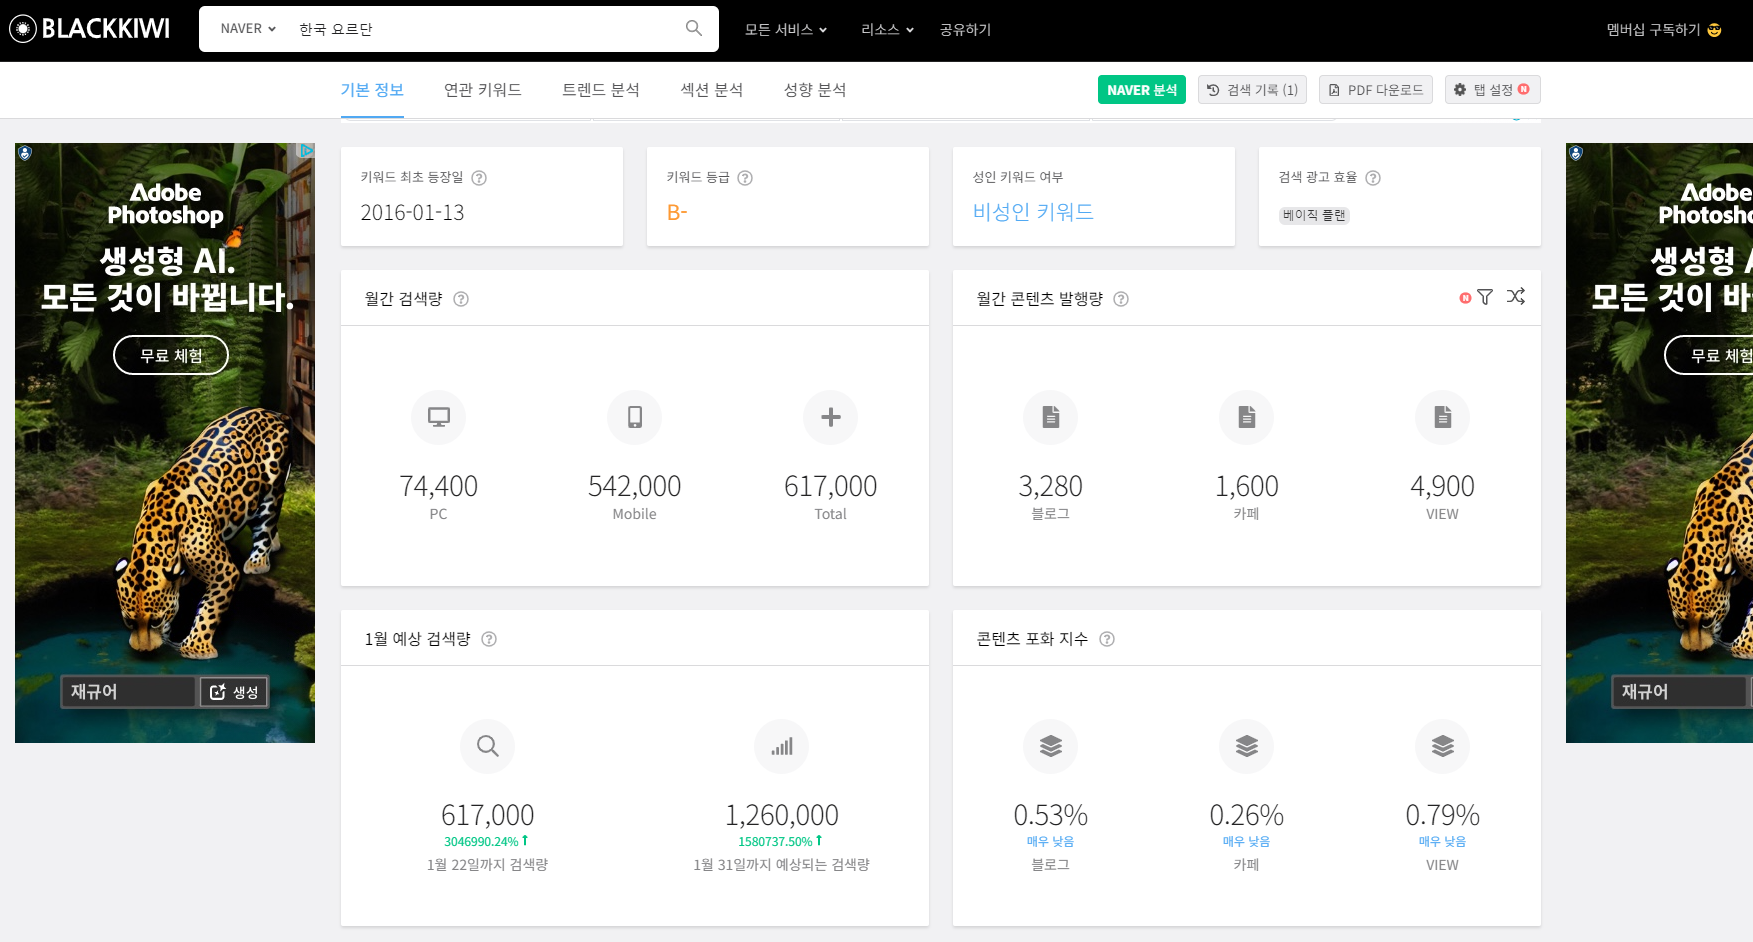
Task: Switch to the 트렌드 분석 tab
Action: 601,90
